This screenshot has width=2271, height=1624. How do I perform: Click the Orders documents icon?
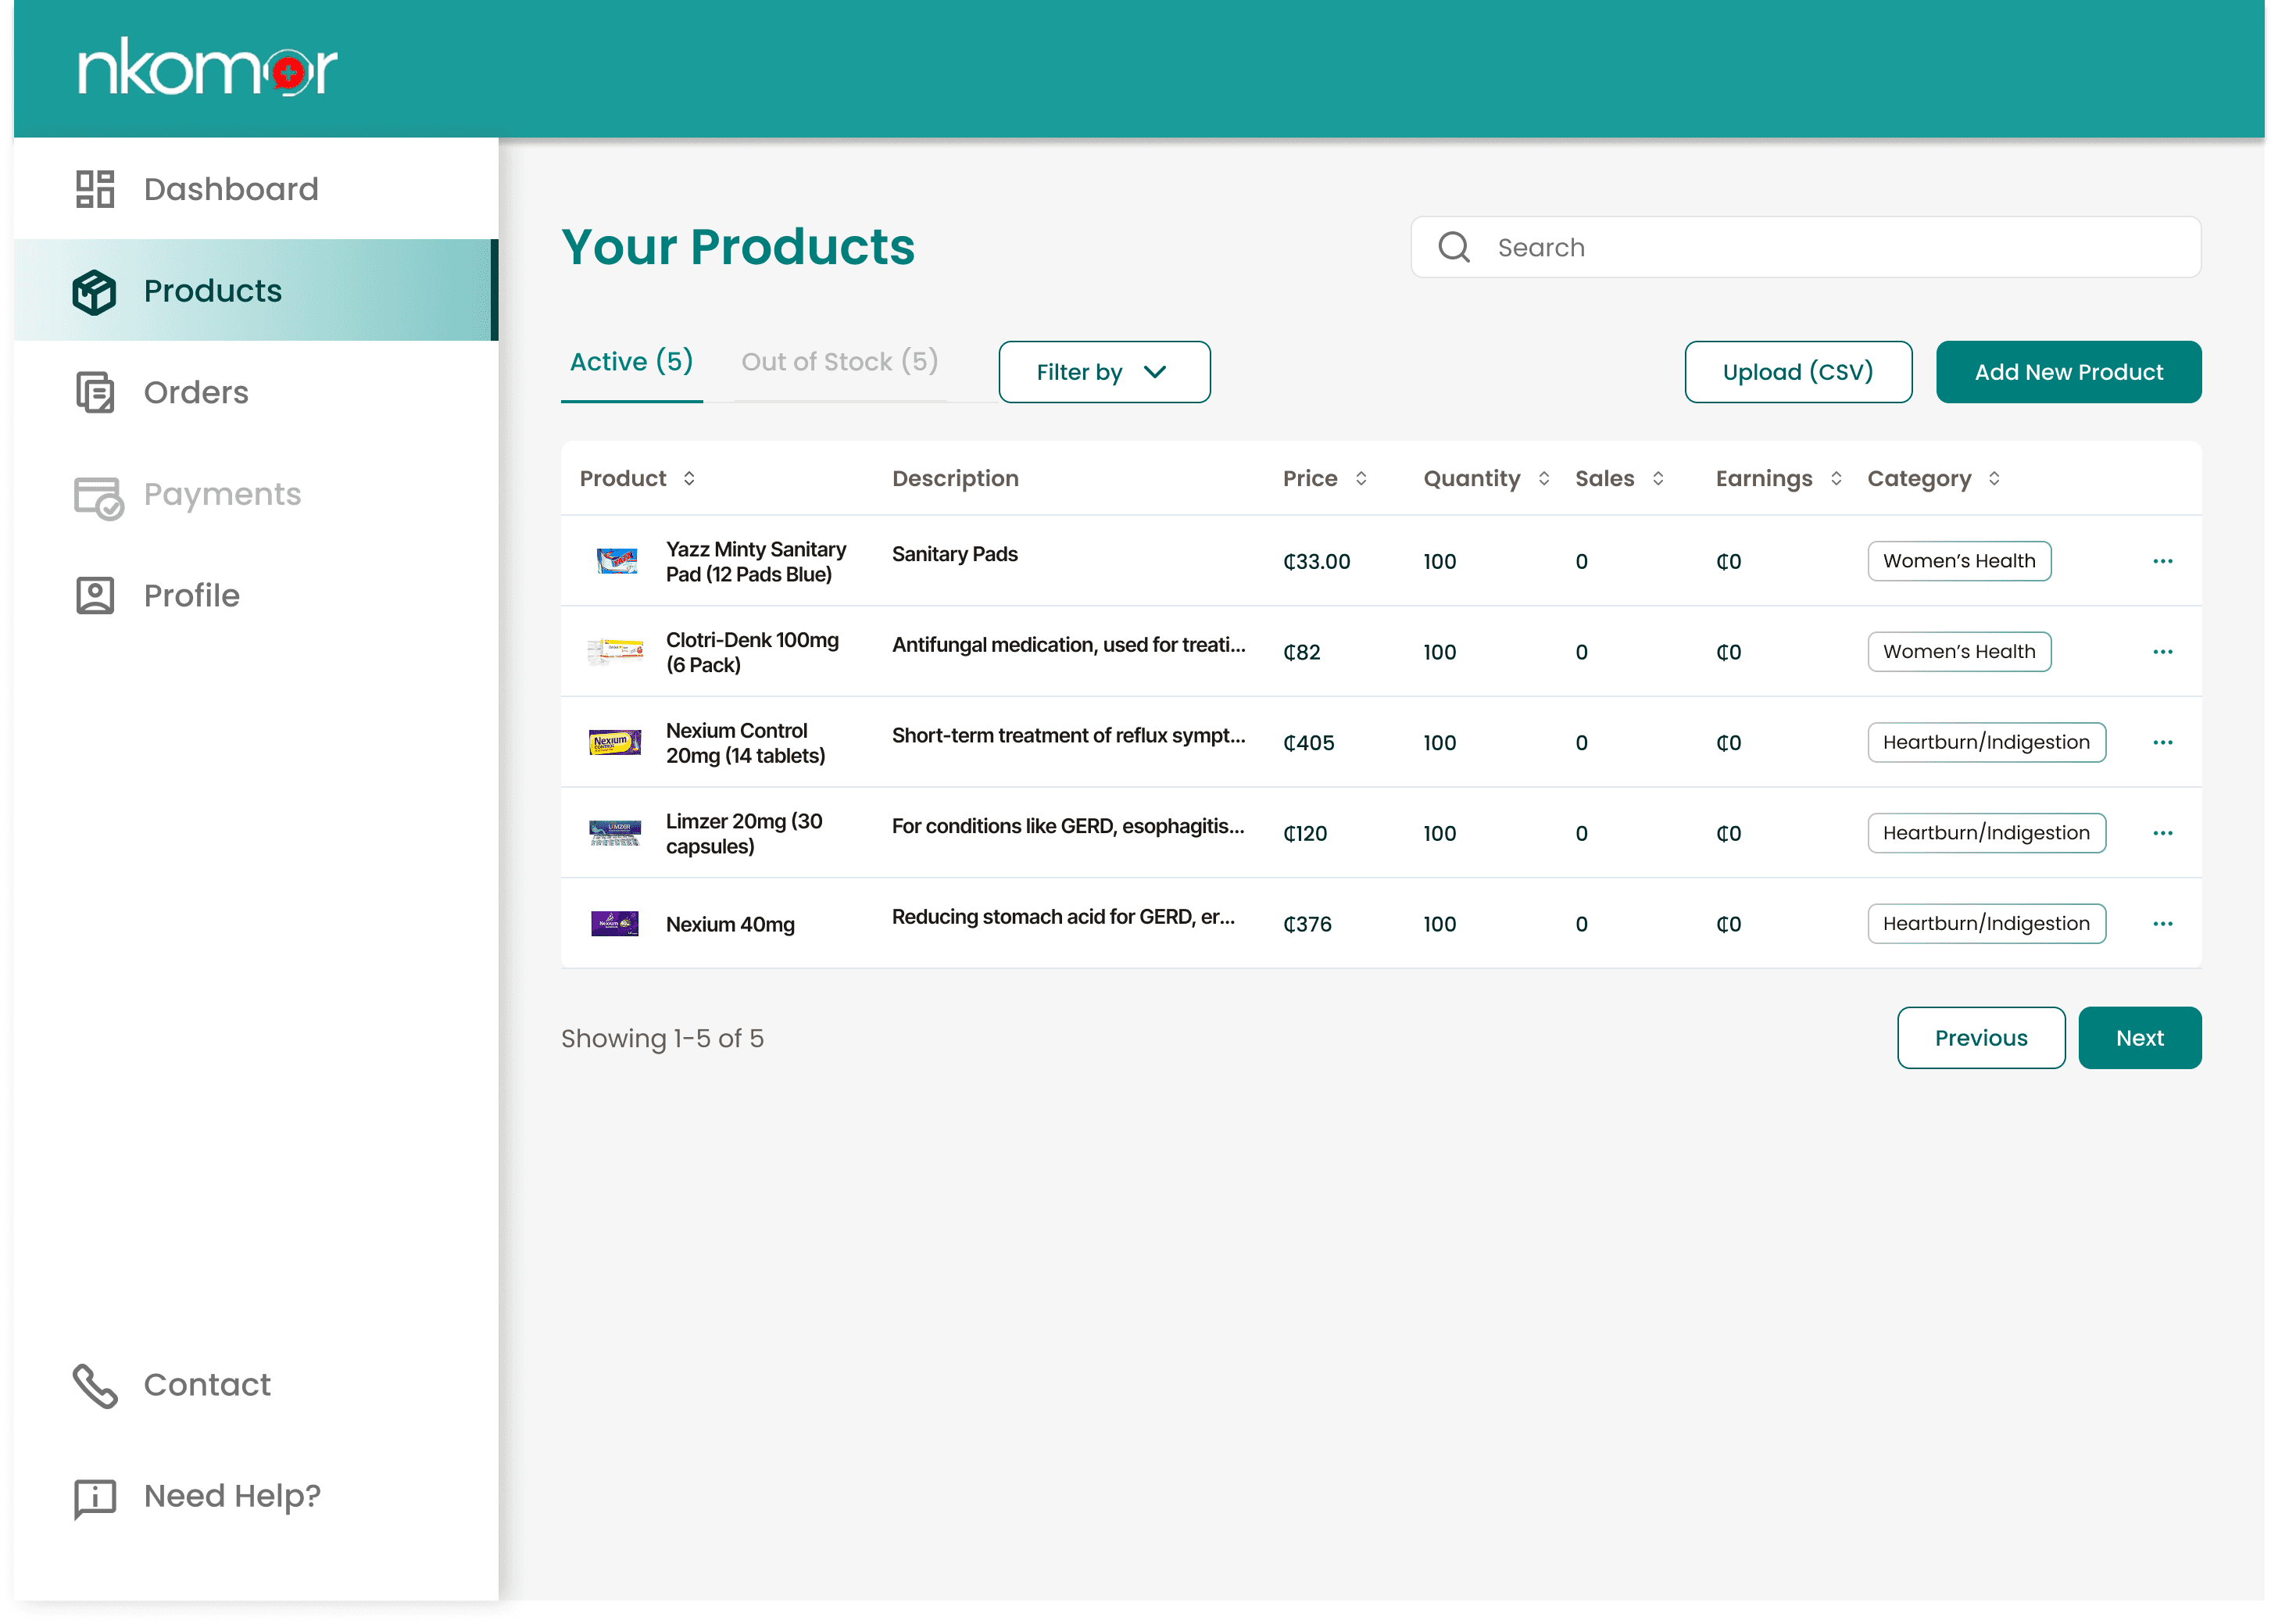[95, 392]
